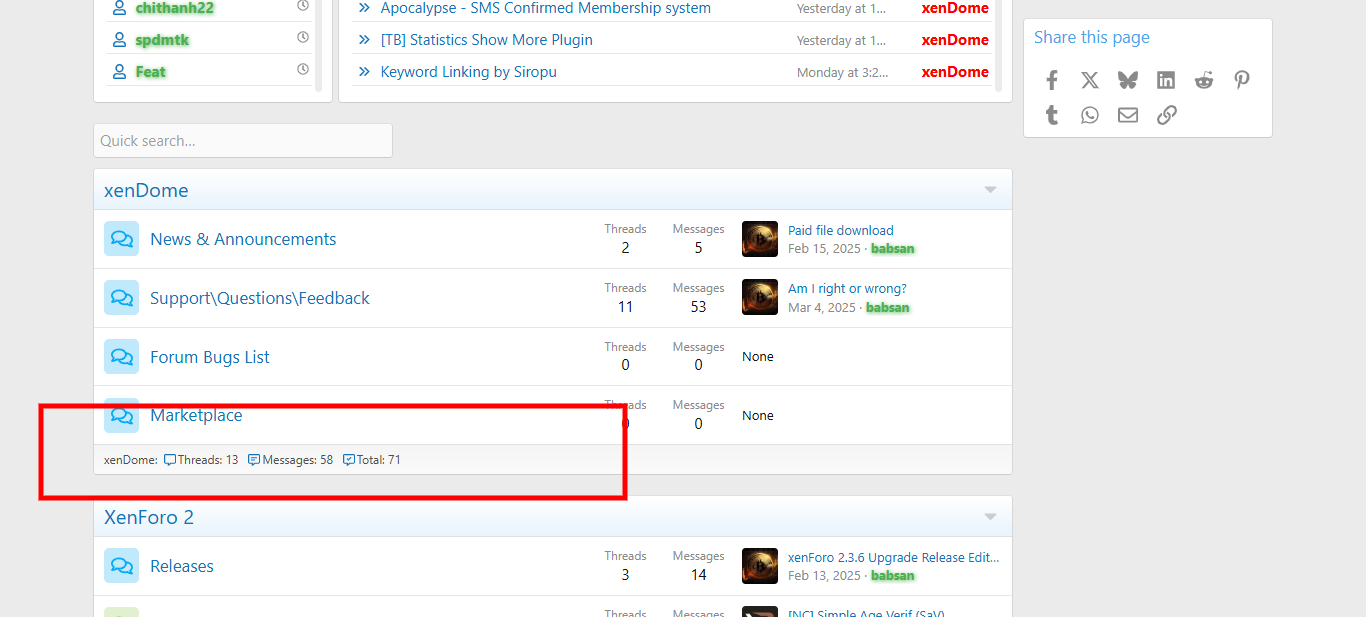Image resolution: width=1366 pixels, height=617 pixels.
Task: Click 'Messages: 58' in xenDome footer
Action: [x=290, y=460]
